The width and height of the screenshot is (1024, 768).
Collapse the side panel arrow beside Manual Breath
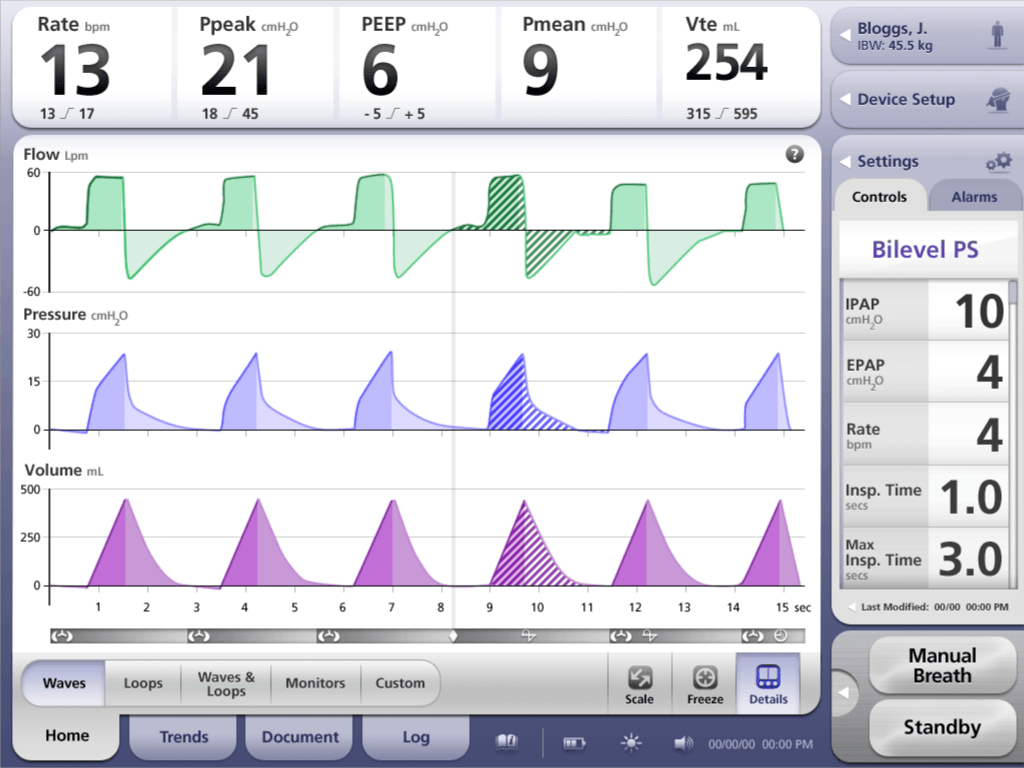click(845, 692)
